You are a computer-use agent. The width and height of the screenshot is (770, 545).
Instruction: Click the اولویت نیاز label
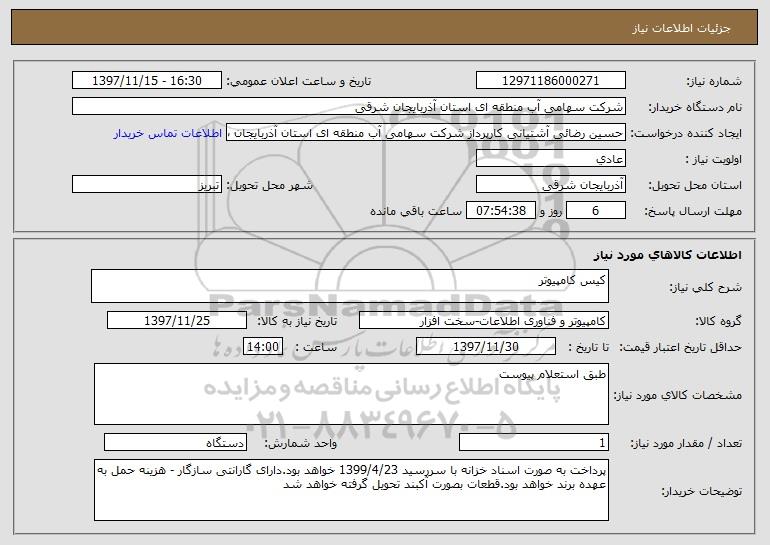tap(714, 160)
